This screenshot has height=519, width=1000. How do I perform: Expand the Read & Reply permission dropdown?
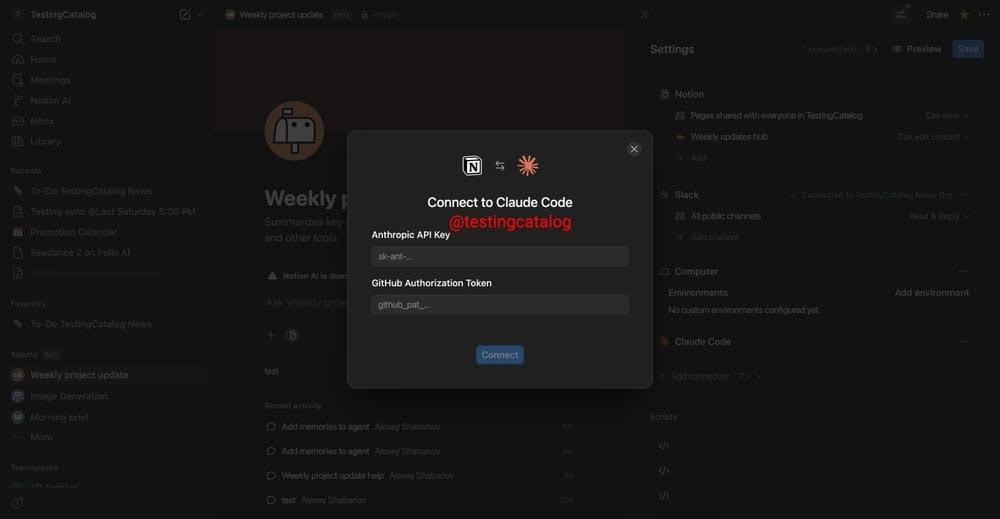tap(939, 216)
